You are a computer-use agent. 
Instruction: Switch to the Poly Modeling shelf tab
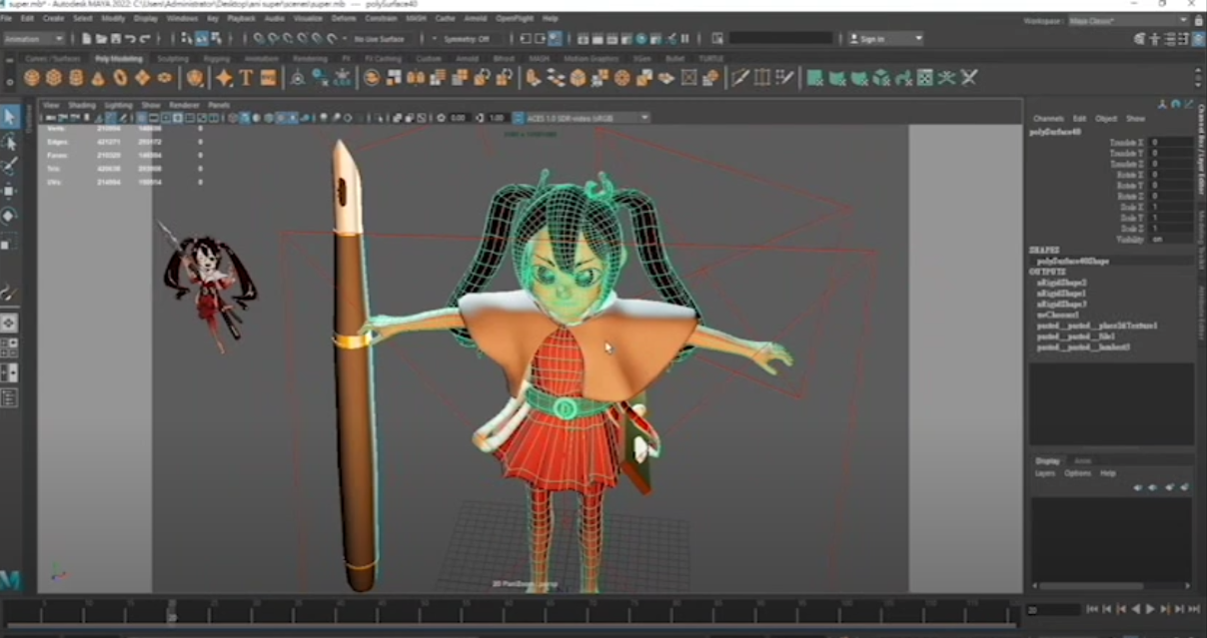[x=118, y=59]
